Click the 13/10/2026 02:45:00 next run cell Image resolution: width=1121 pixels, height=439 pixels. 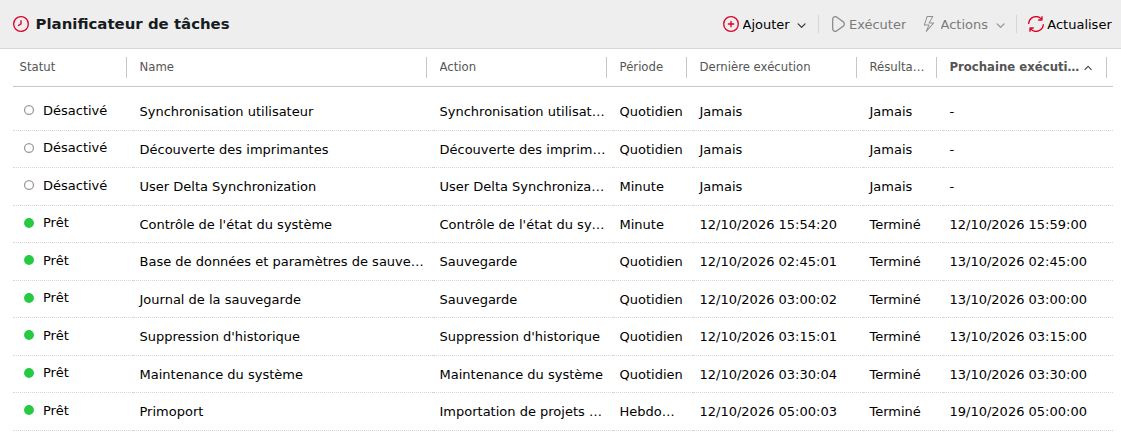coord(1018,262)
